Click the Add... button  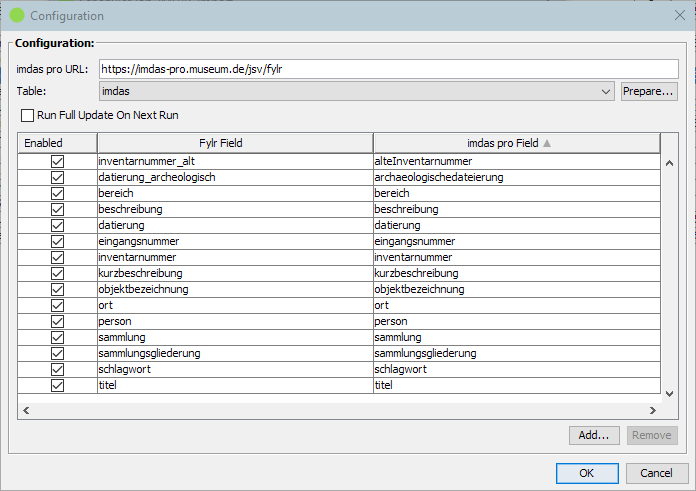(594, 435)
